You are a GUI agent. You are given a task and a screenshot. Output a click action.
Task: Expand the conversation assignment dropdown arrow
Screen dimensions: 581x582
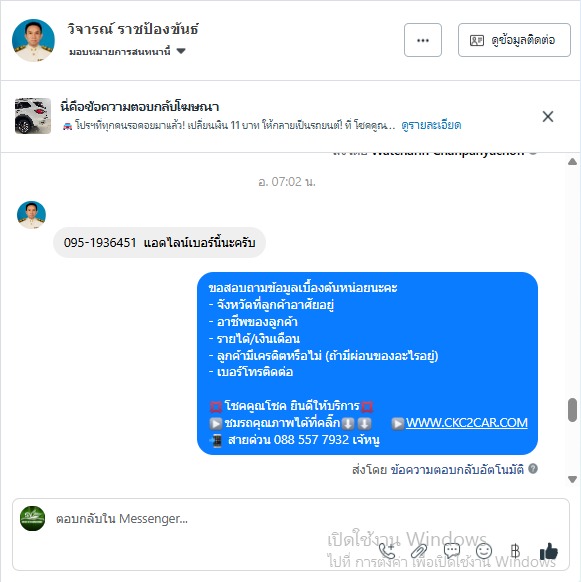[x=181, y=51]
